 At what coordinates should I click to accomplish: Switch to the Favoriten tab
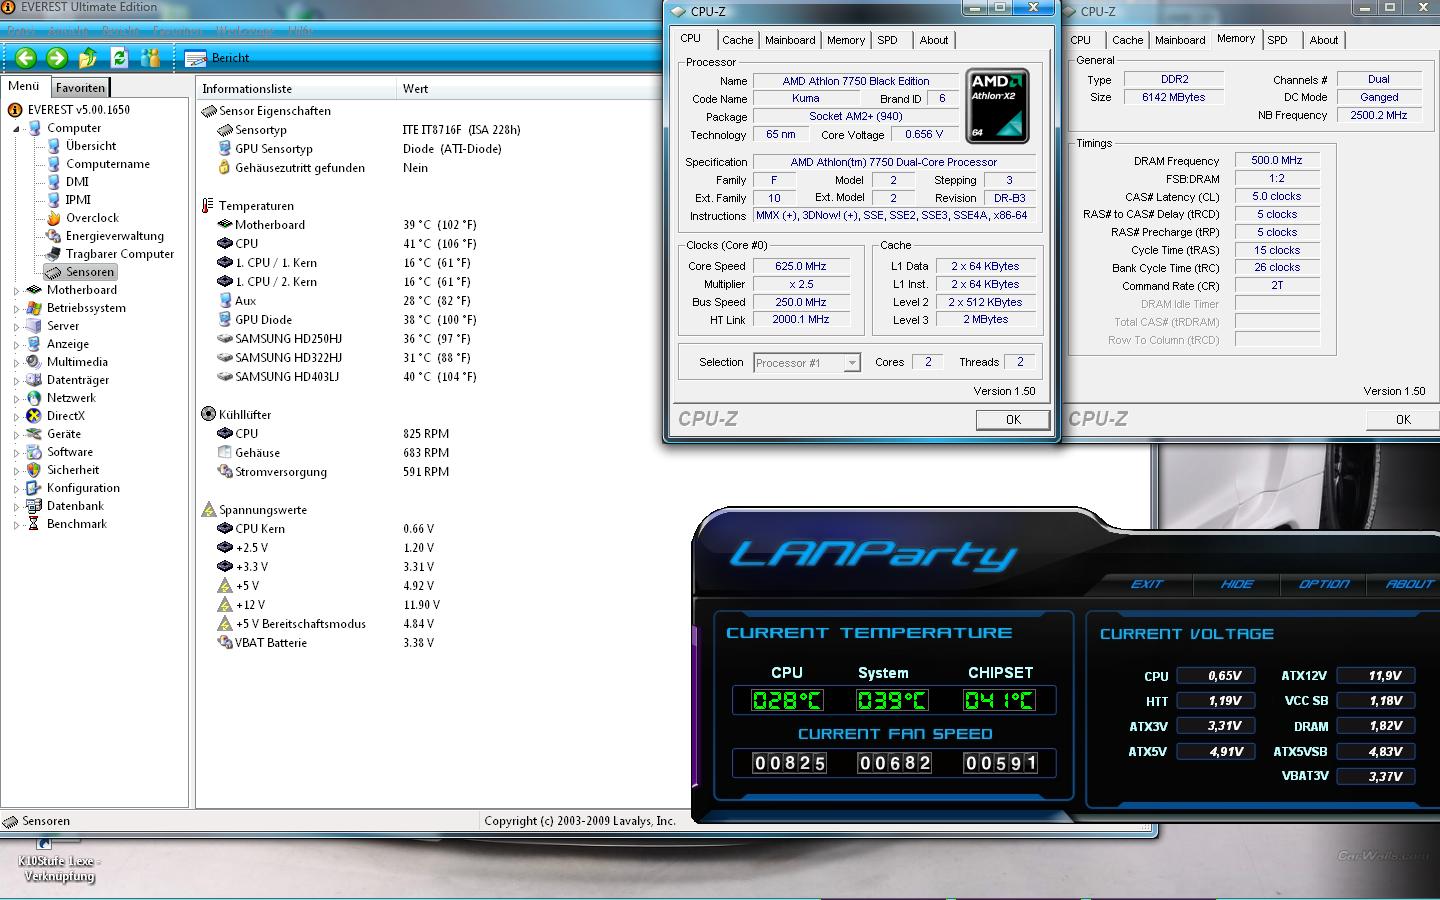click(x=80, y=88)
